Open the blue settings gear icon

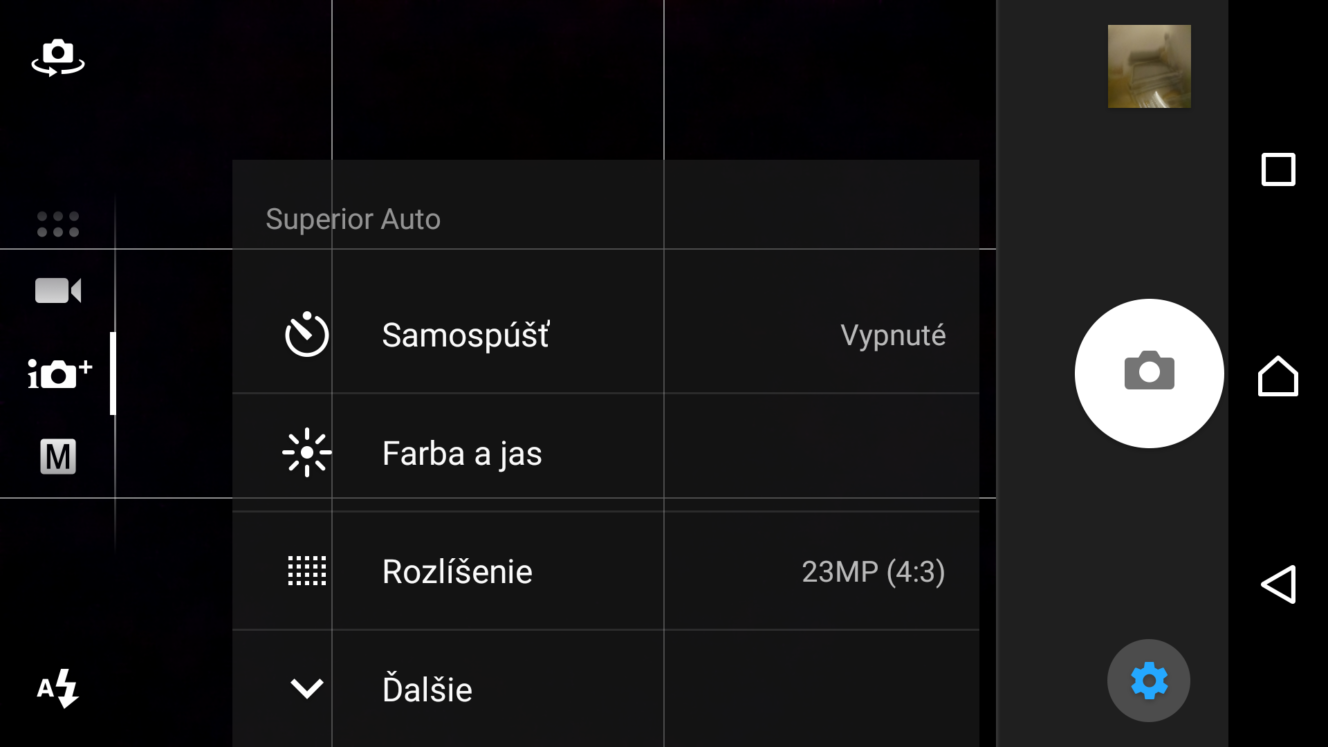(x=1149, y=681)
